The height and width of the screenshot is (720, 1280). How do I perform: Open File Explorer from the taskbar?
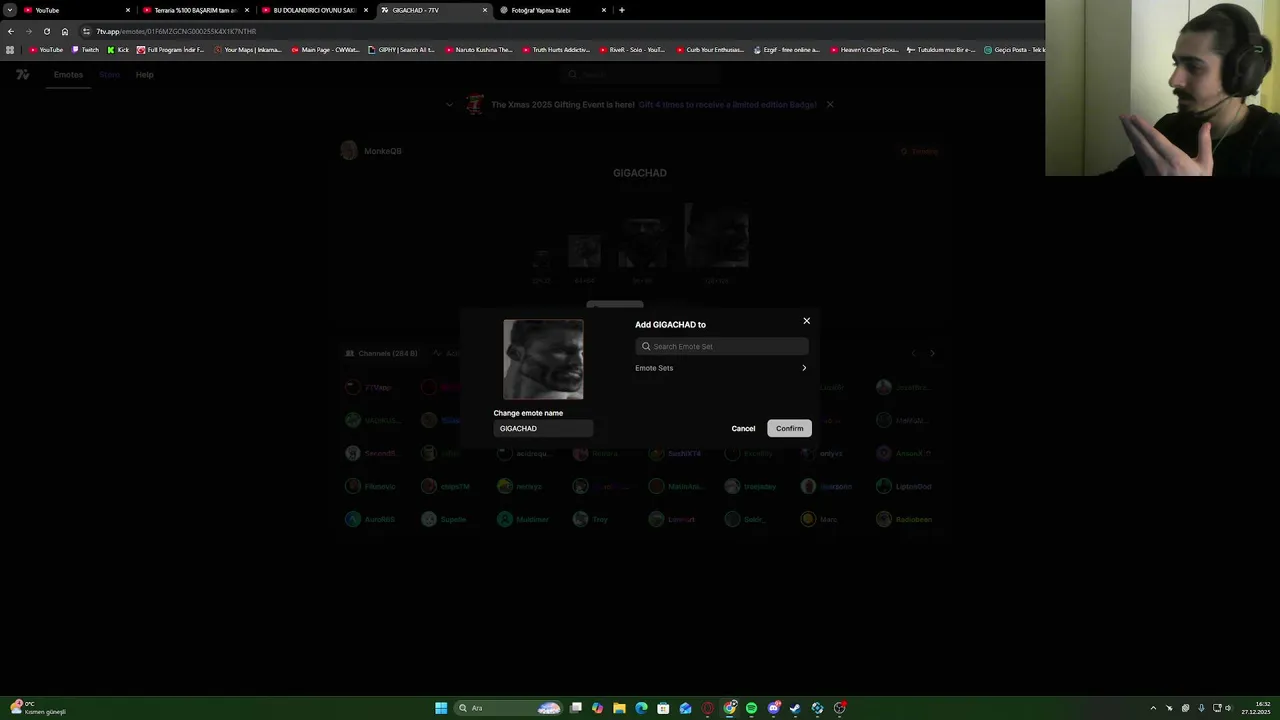[x=620, y=708]
